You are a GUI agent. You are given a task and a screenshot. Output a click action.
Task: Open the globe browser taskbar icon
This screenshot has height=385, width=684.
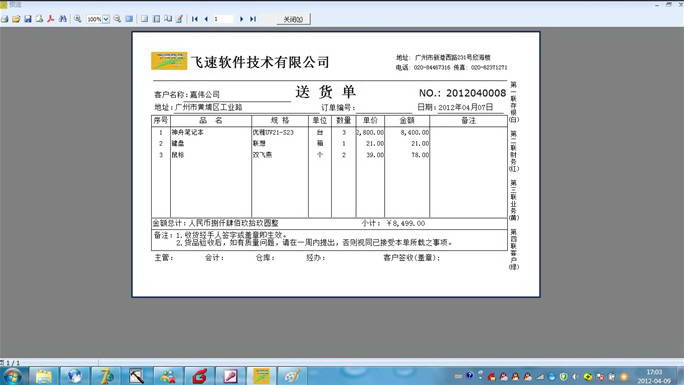pyautogui.click(x=74, y=376)
